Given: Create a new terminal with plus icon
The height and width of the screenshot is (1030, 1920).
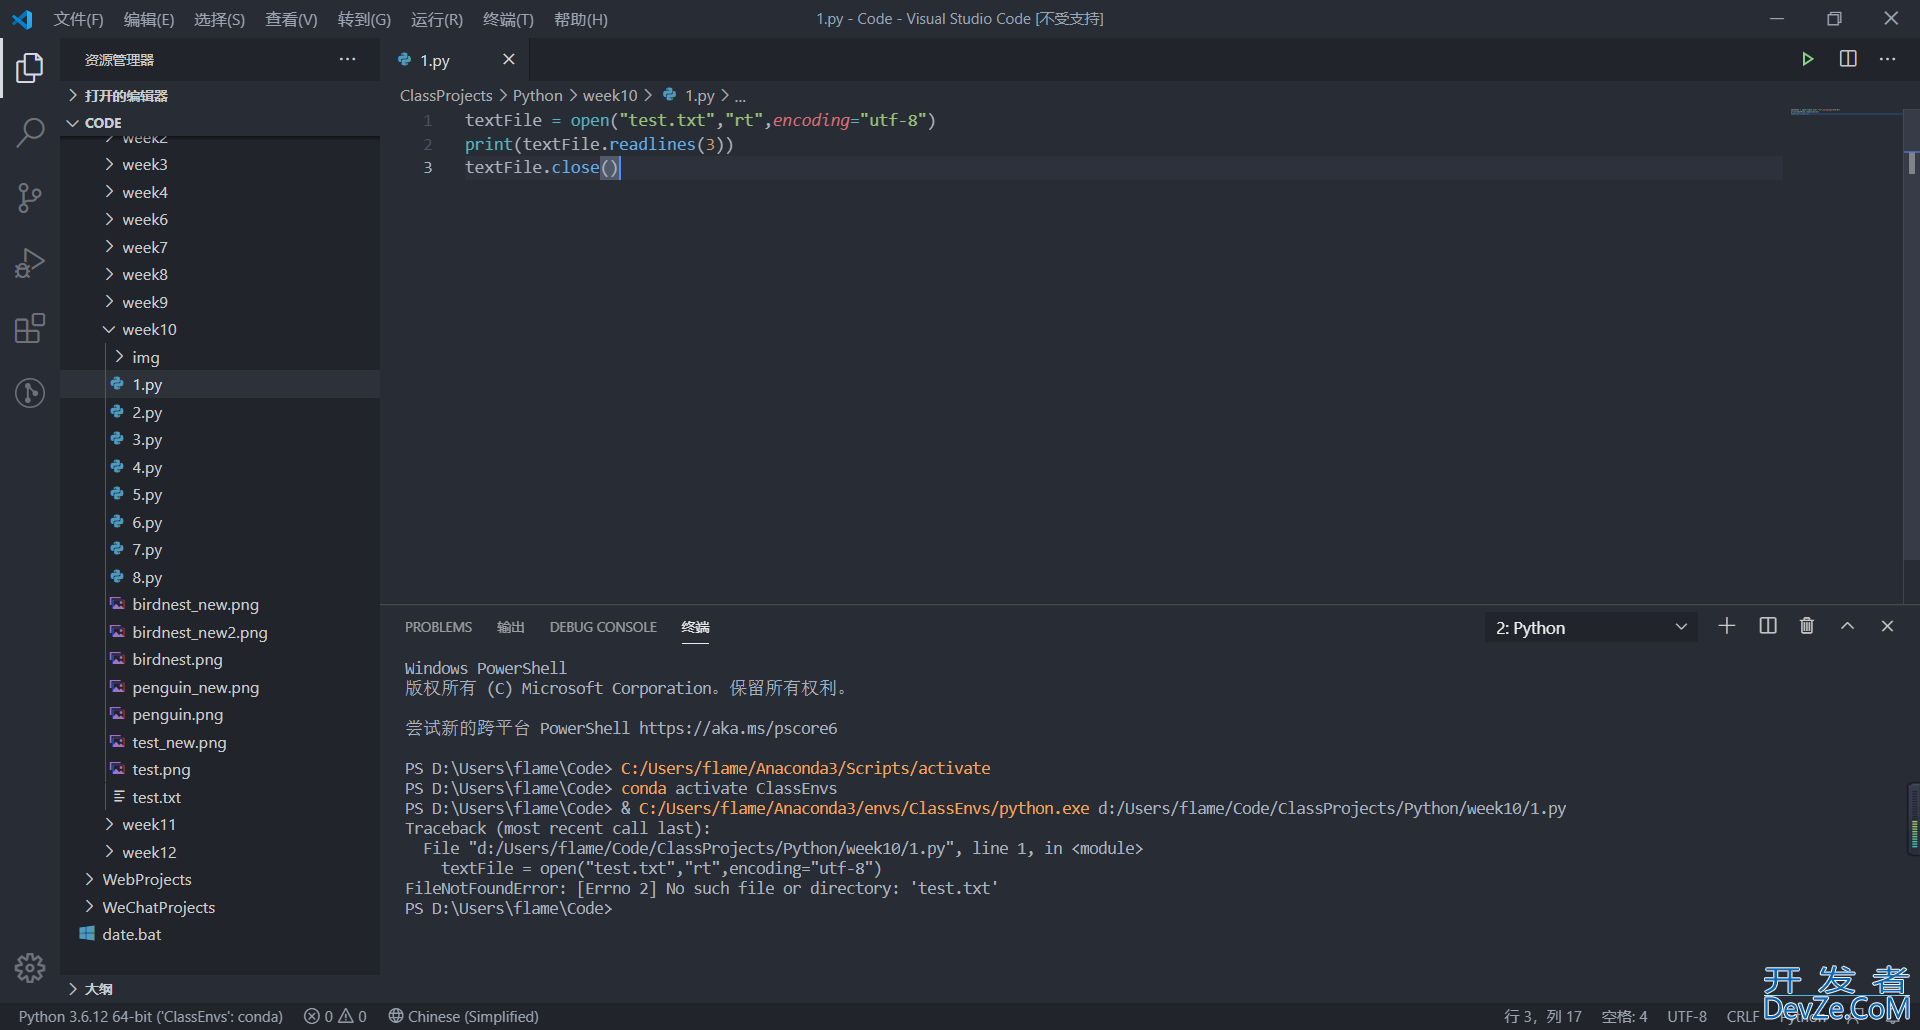Looking at the screenshot, I should 1727,626.
